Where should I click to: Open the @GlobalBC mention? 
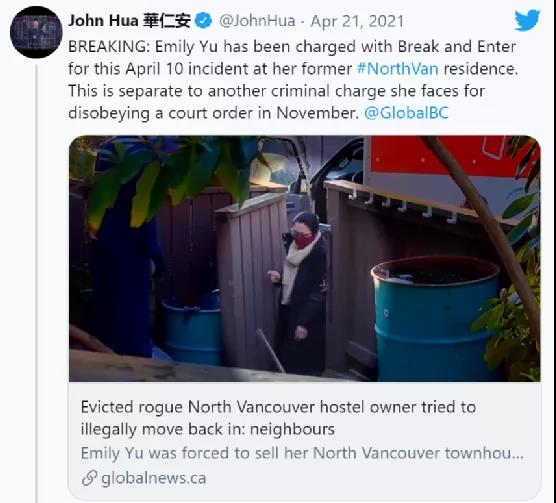tap(406, 113)
